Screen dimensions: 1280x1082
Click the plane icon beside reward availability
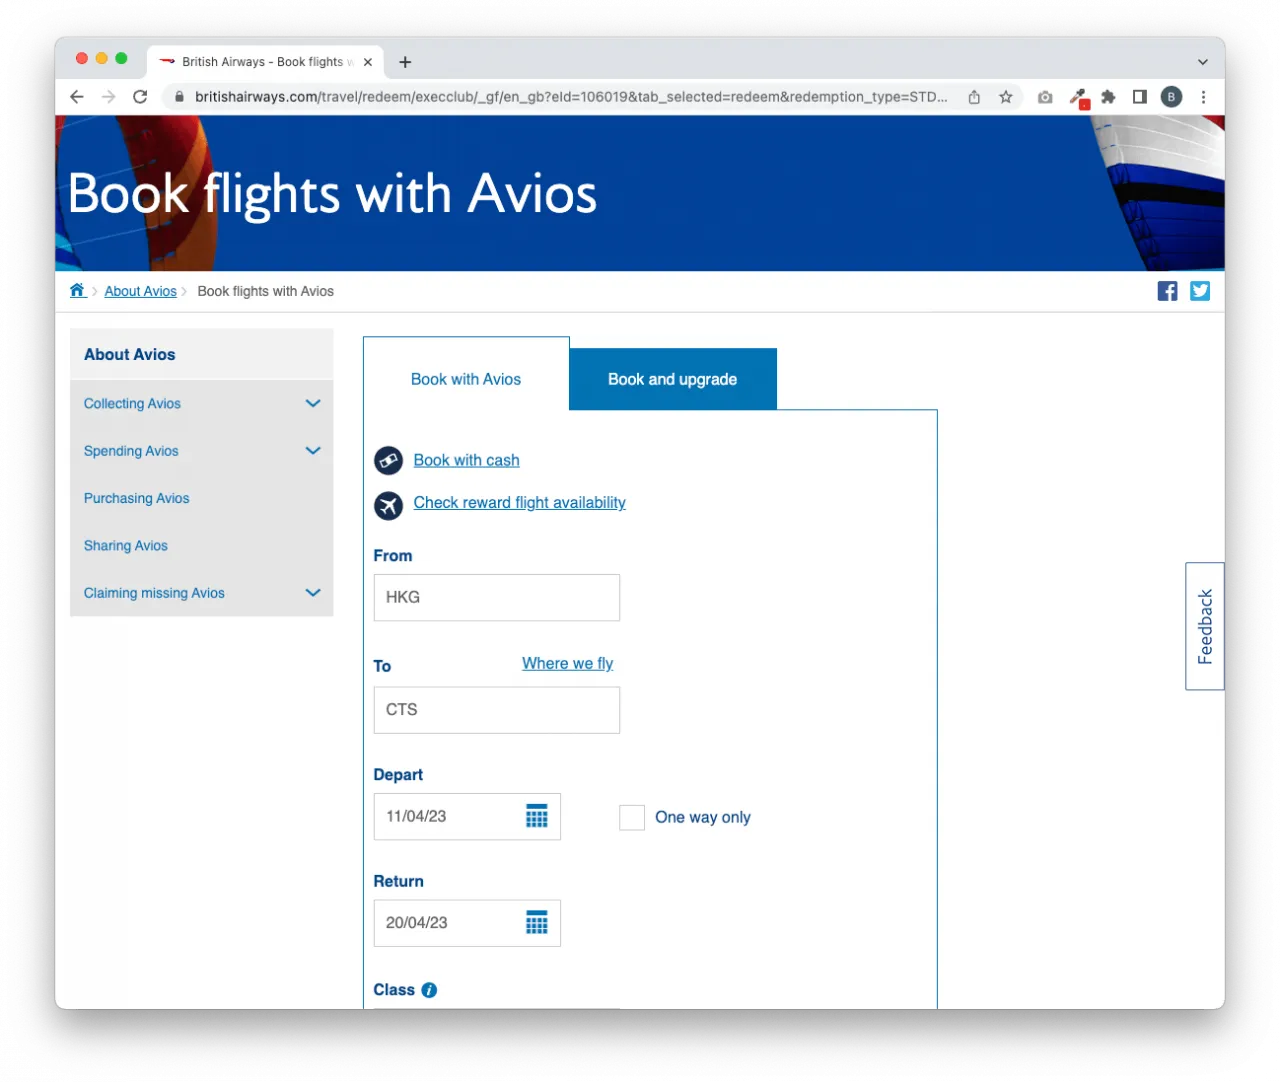pos(388,506)
